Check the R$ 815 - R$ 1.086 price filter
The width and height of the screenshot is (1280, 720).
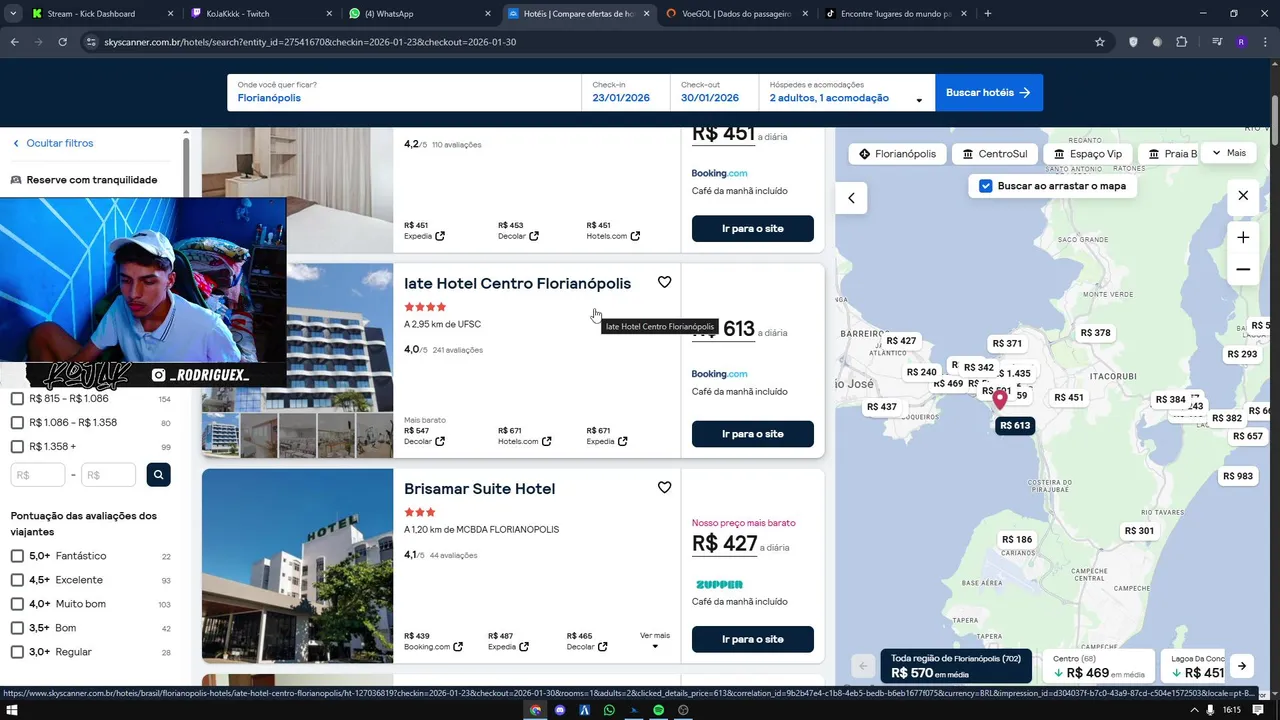(x=17, y=399)
